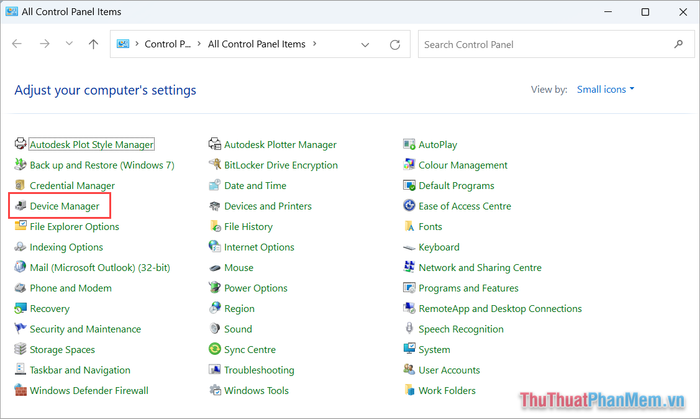Image resolution: width=700 pixels, height=419 pixels.
Task: Open the recent locations dropdown arrow
Action: tap(69, 44)
